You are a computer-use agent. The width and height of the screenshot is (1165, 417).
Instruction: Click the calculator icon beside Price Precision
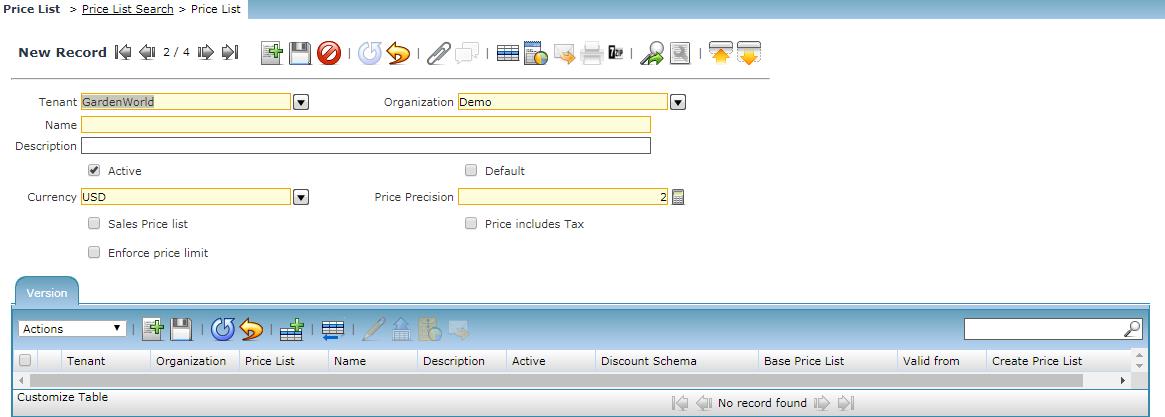(x=678, y=197)
